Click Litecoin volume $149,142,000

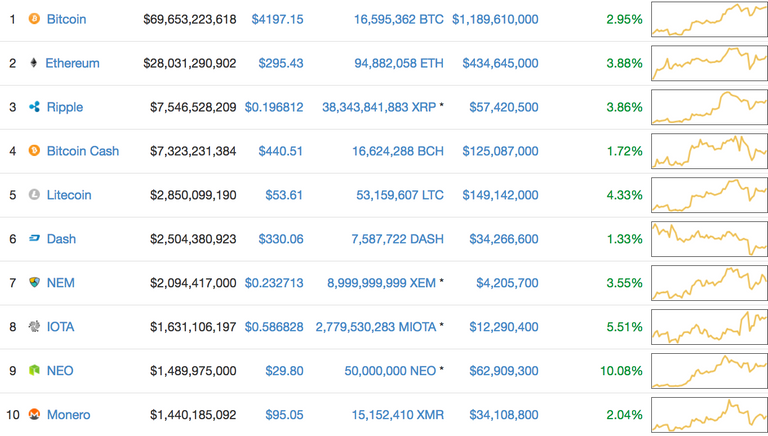pos(501,195)
